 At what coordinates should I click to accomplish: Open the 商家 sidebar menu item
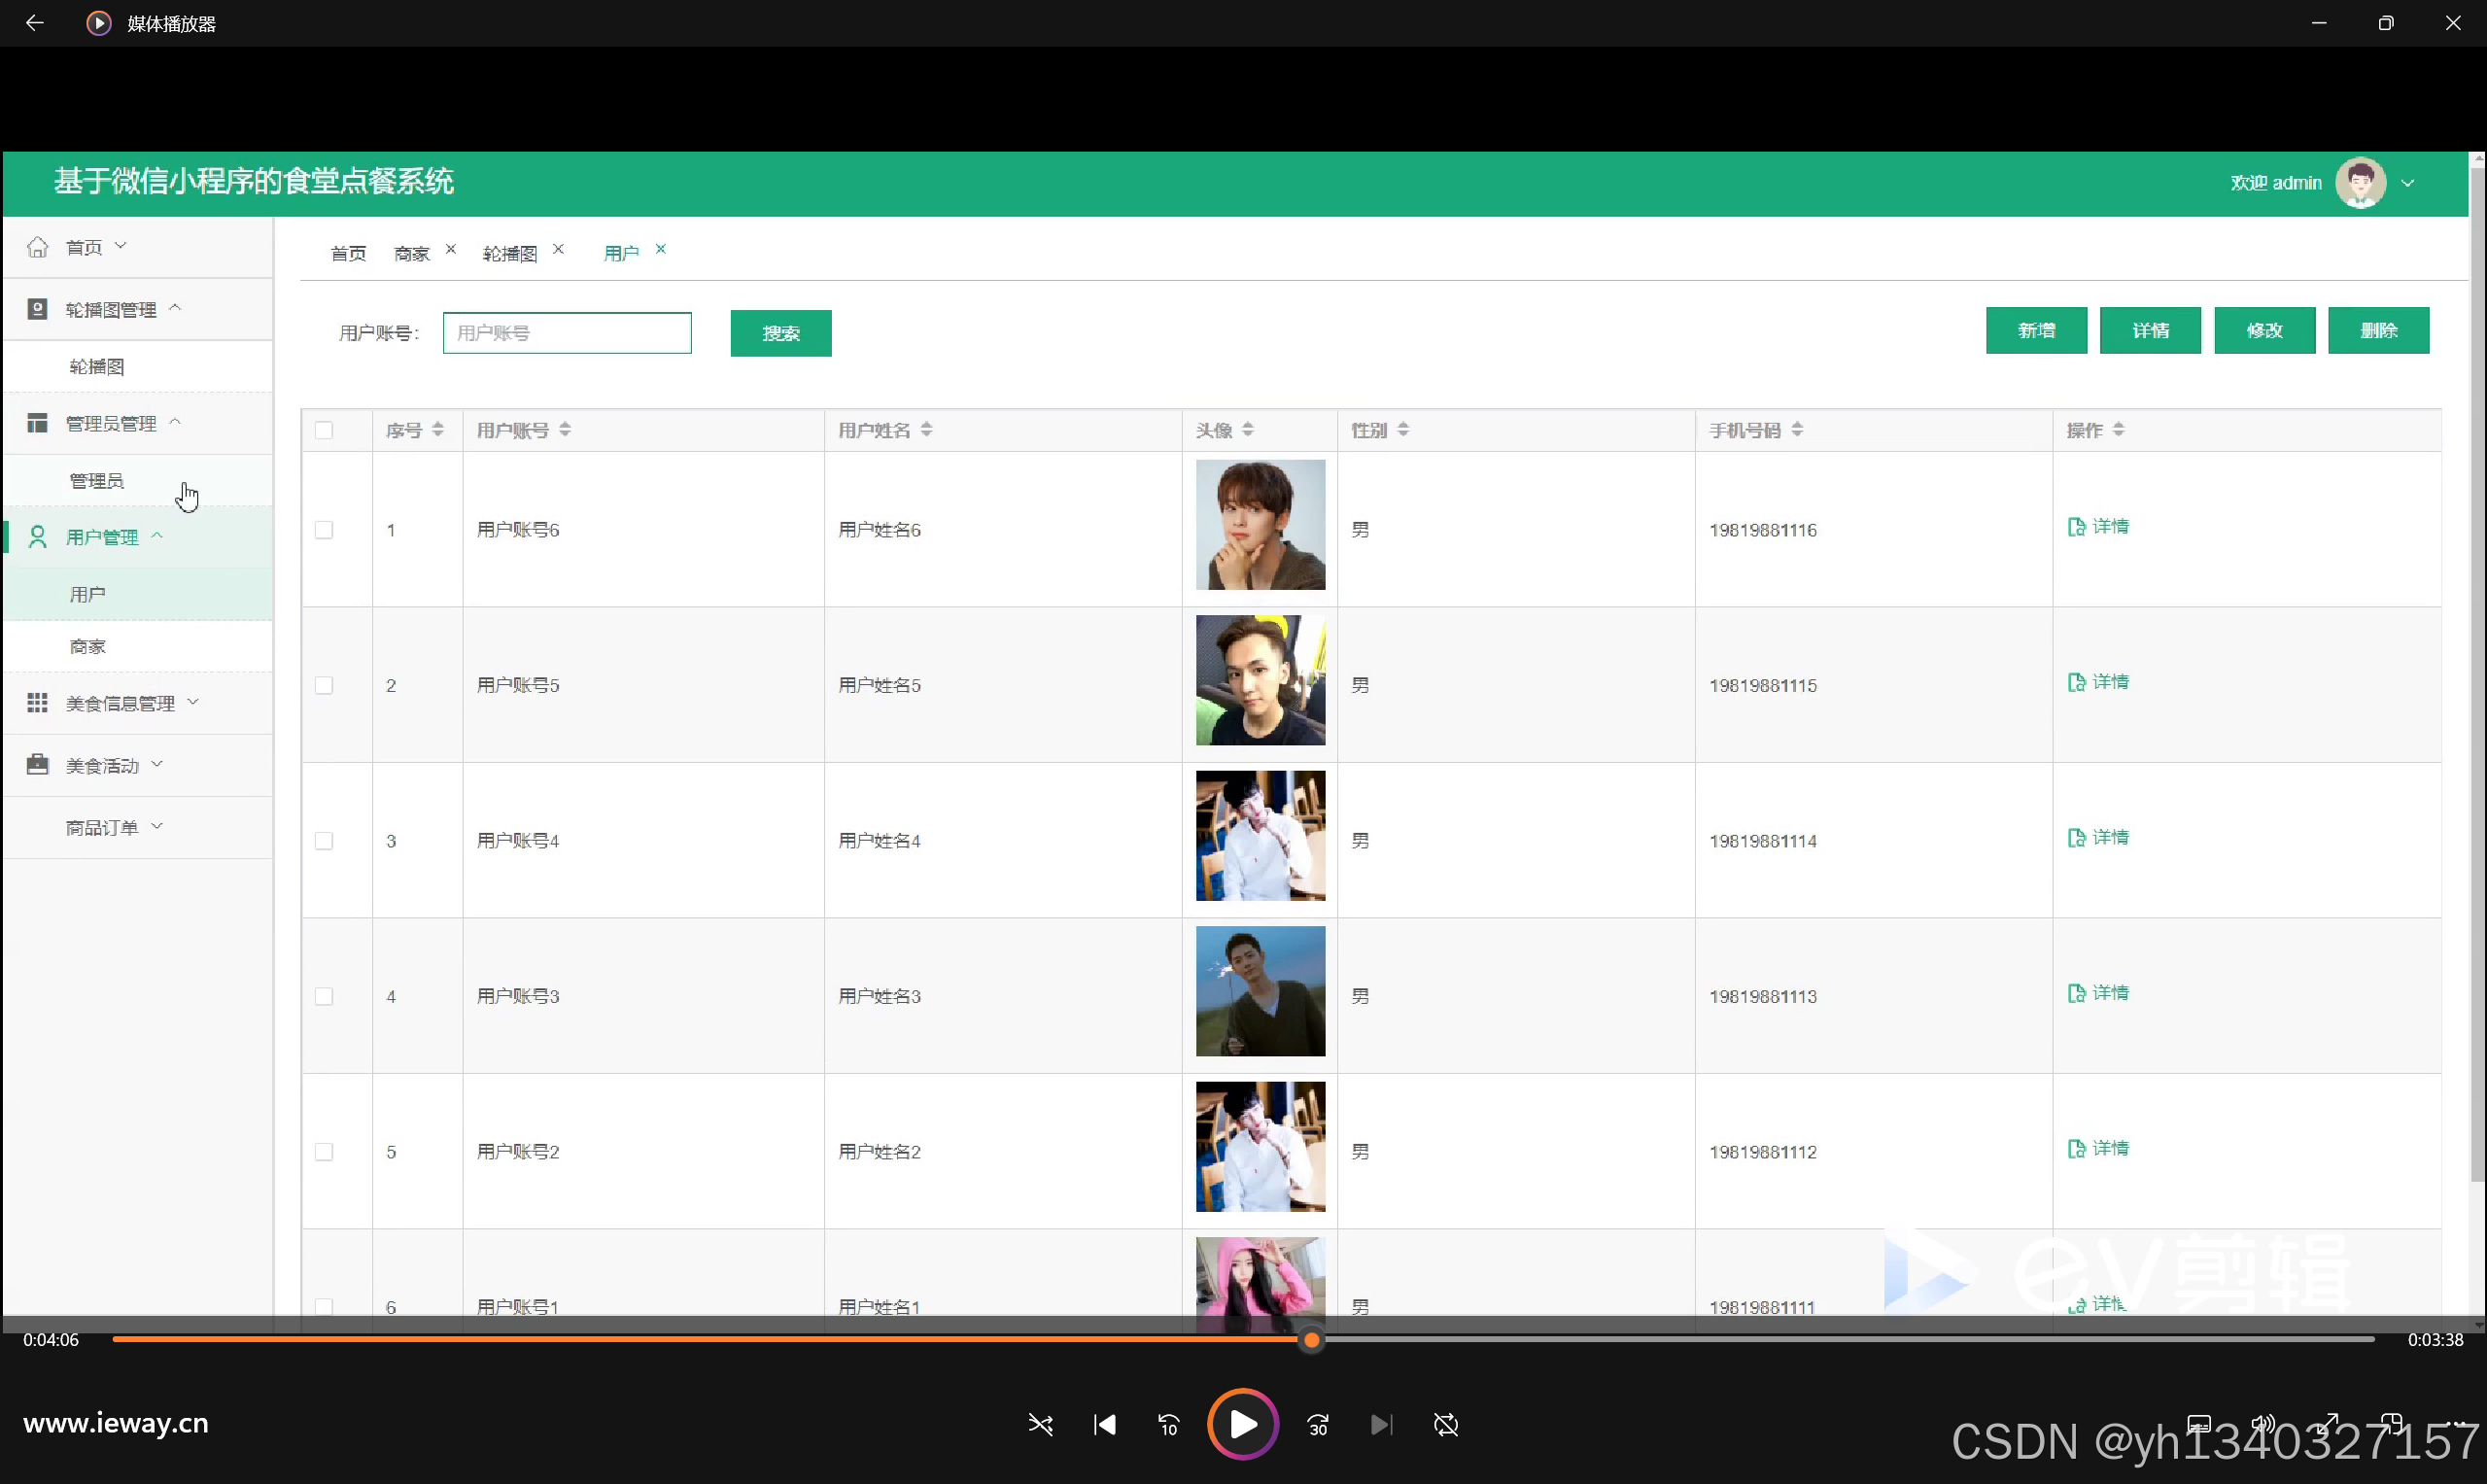coord(88,646)
